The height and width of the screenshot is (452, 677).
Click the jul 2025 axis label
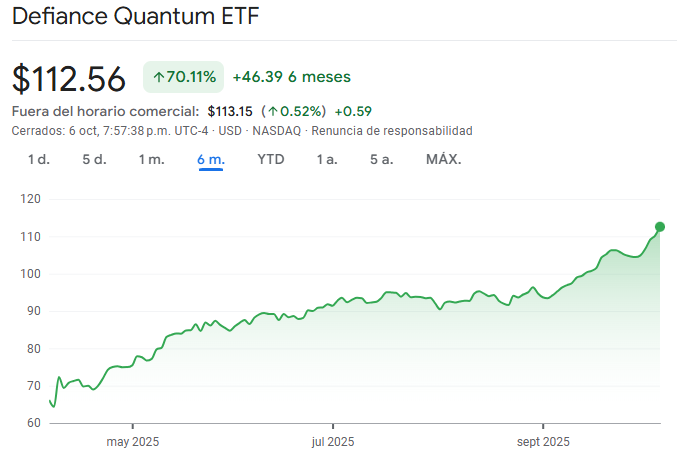[x=333, y=441]
